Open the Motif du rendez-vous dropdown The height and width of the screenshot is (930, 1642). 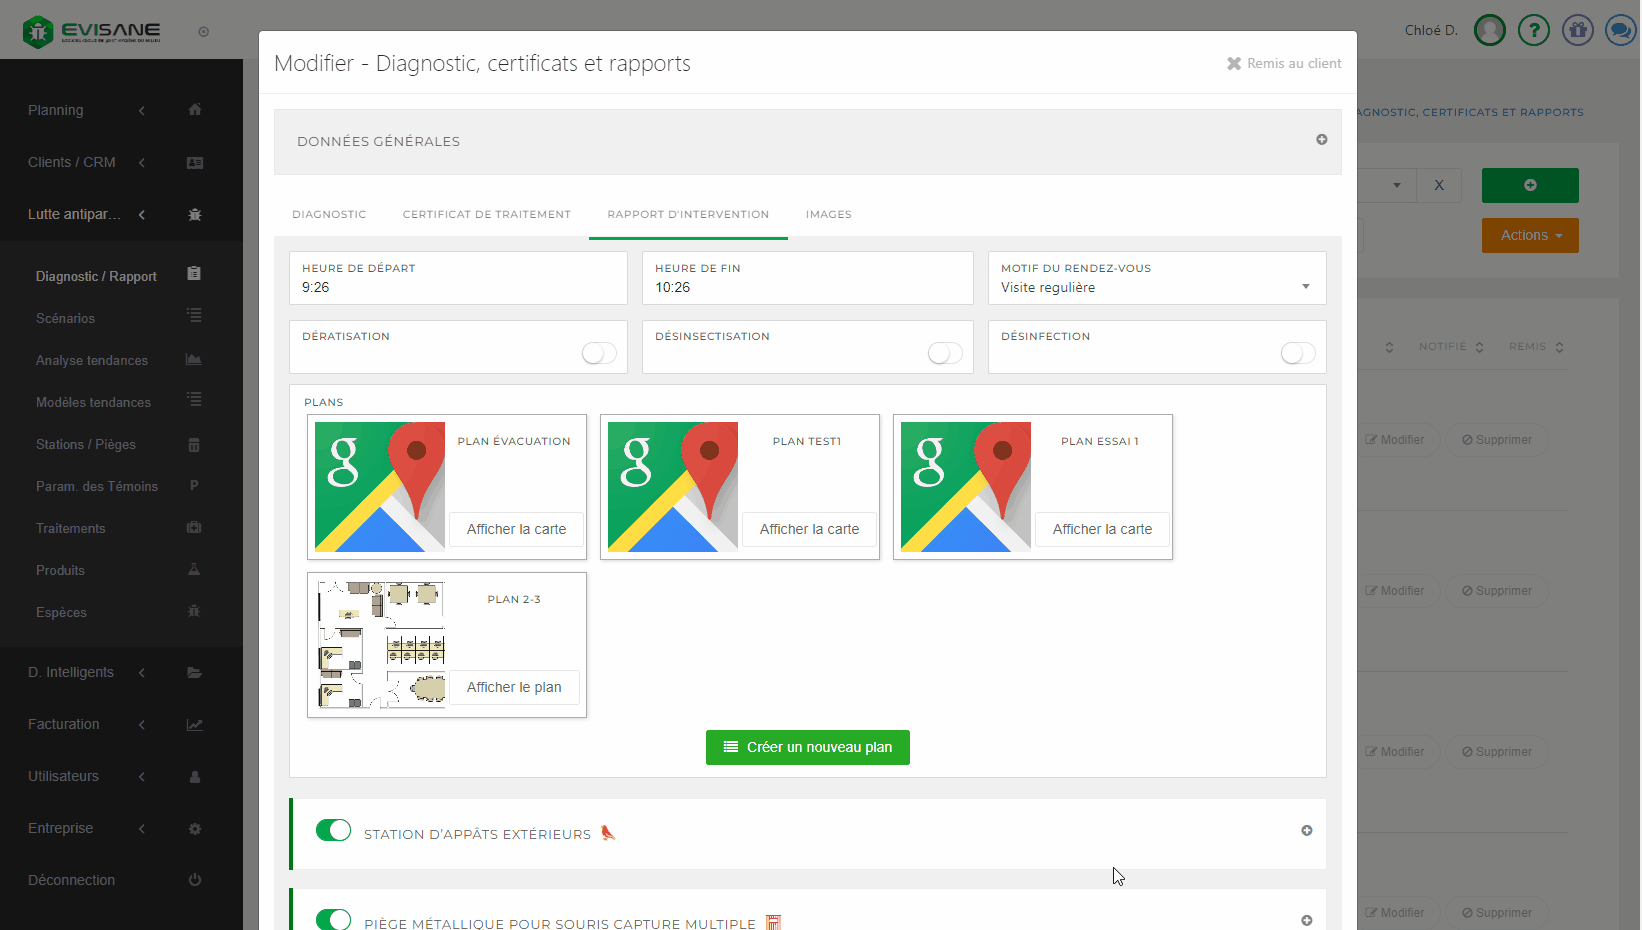(1156, 287)
